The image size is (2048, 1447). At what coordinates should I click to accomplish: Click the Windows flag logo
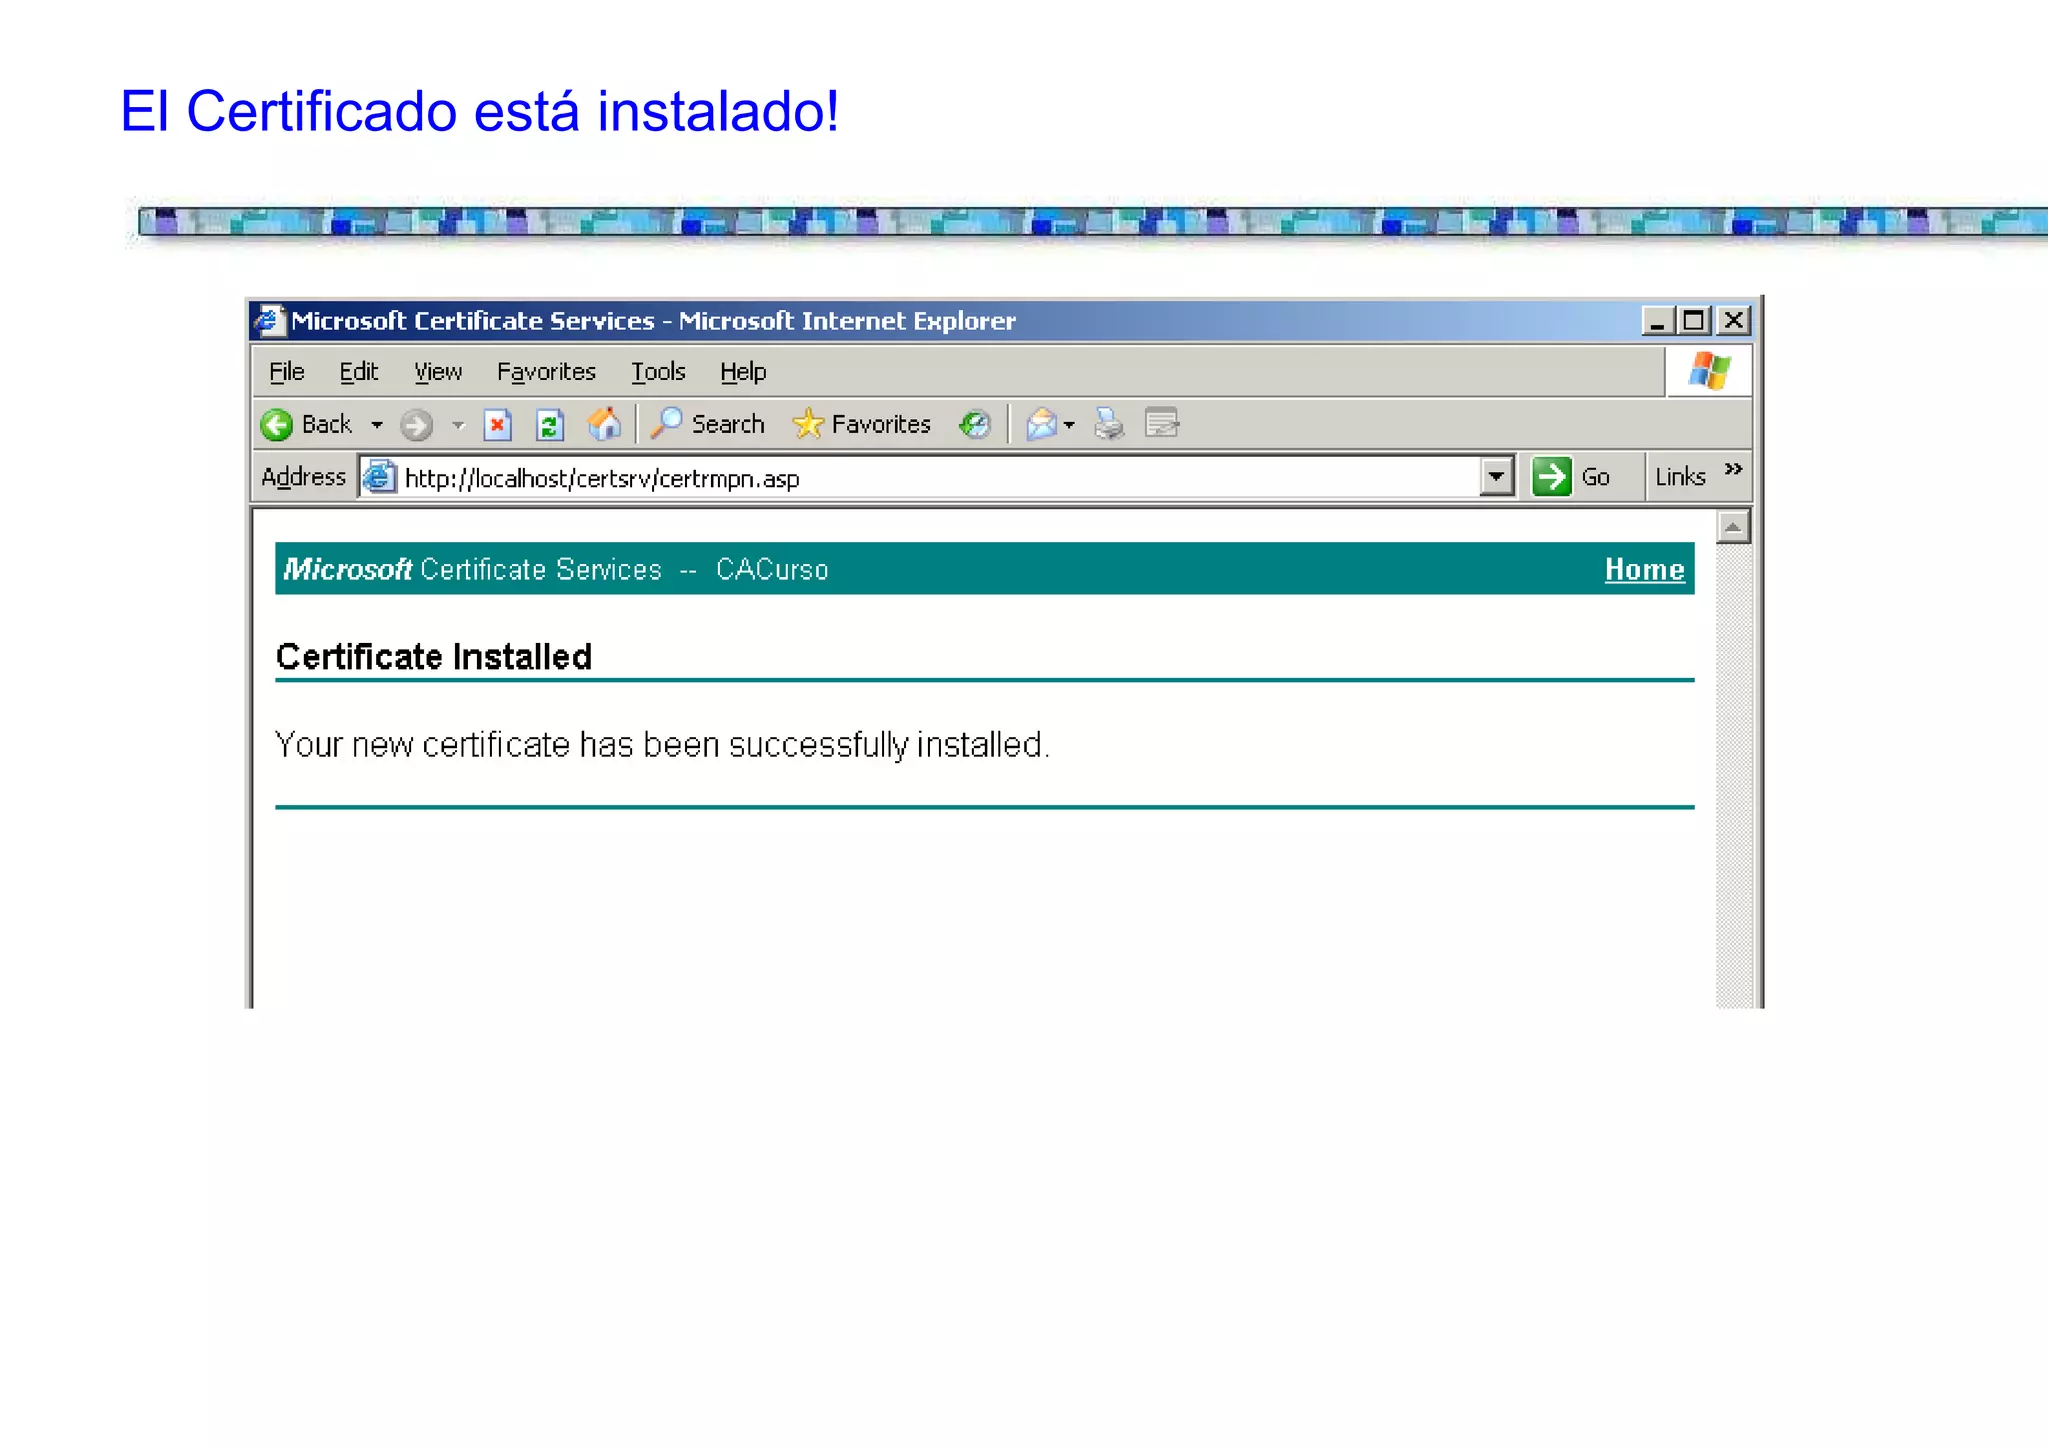[x=1709, y=371]
